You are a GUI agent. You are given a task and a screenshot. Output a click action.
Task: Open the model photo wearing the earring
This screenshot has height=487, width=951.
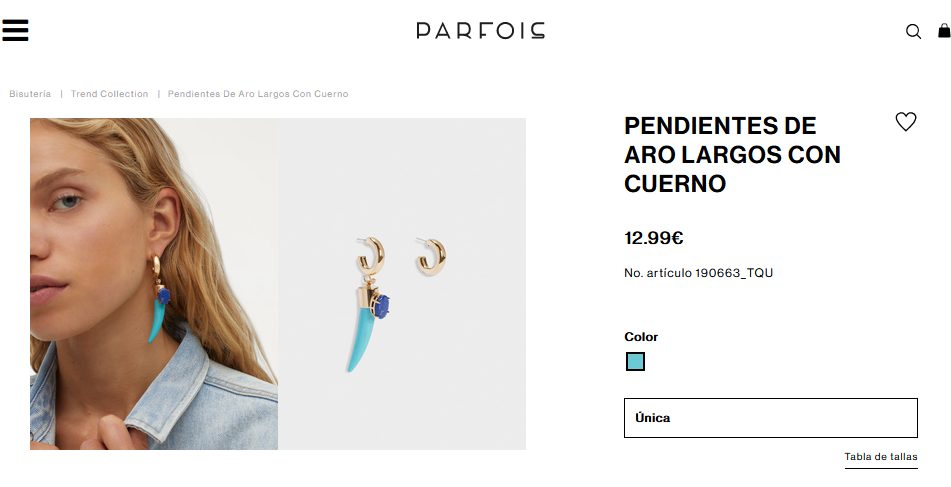click(x=154, y=284)
